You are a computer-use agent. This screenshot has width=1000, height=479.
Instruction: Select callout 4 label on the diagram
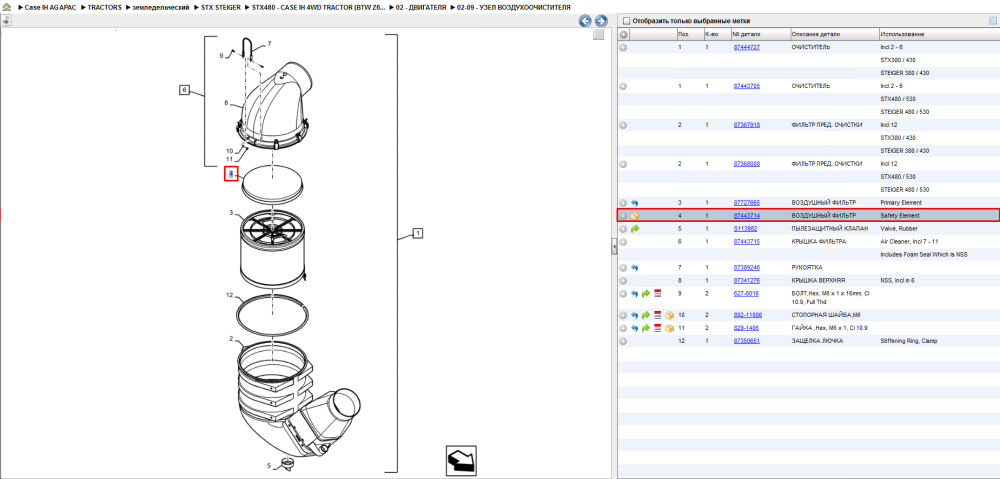[x=232, y=174]
